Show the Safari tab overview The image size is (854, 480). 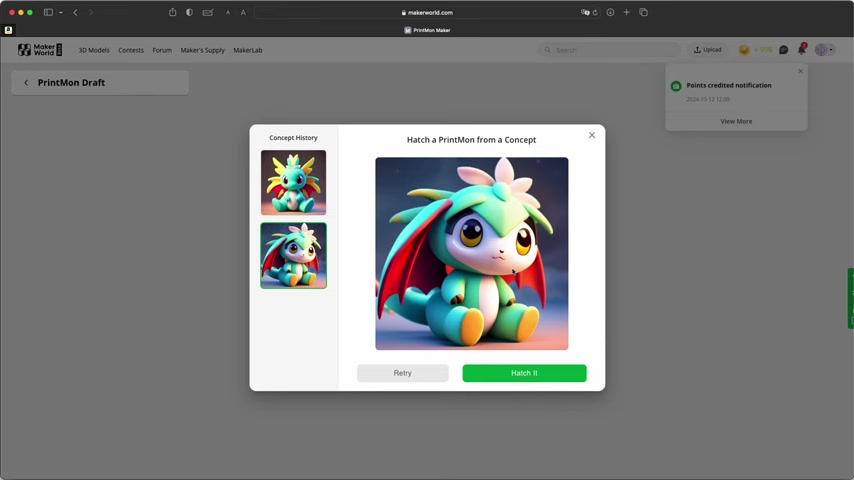coord(643,12)
